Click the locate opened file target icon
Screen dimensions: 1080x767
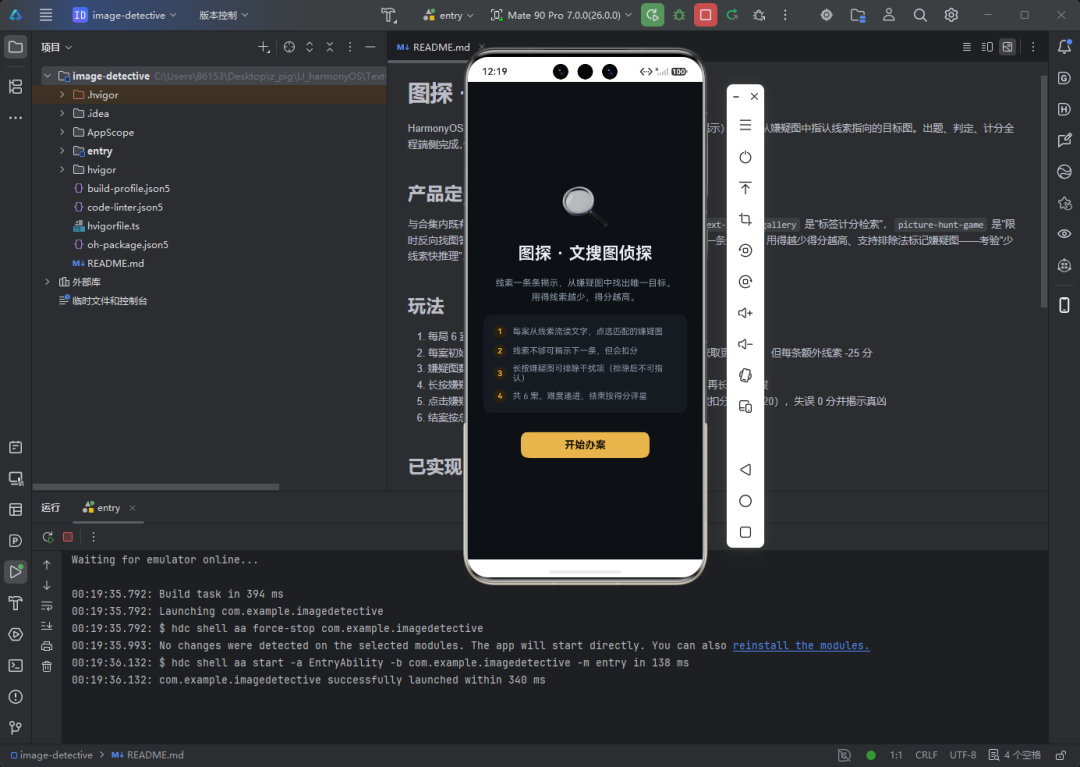tap(289, 47)
